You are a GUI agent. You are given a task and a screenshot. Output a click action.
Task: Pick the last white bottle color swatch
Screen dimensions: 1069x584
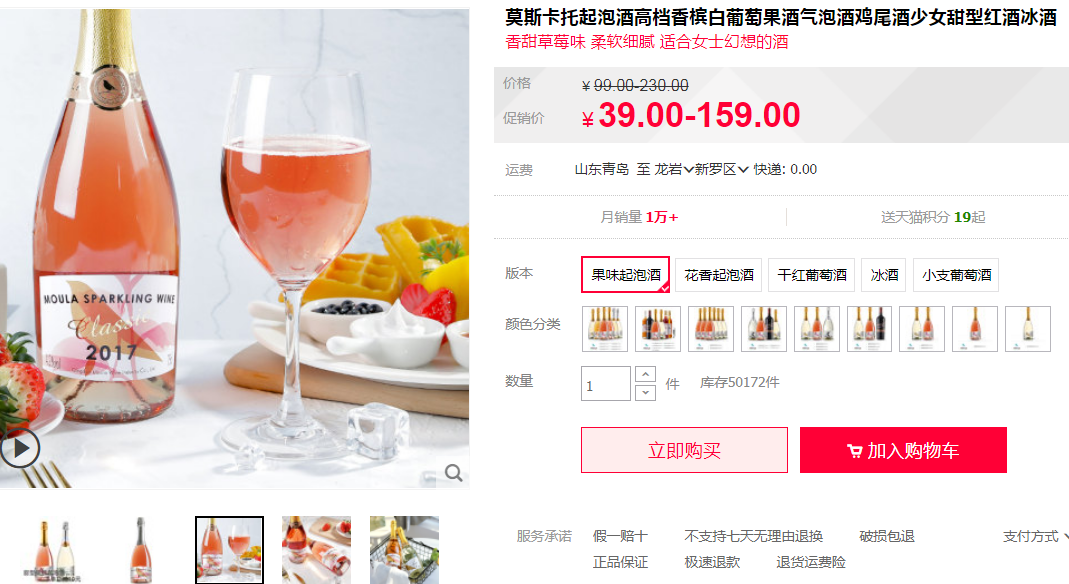pyautogui.click(x=1027, y=329)
